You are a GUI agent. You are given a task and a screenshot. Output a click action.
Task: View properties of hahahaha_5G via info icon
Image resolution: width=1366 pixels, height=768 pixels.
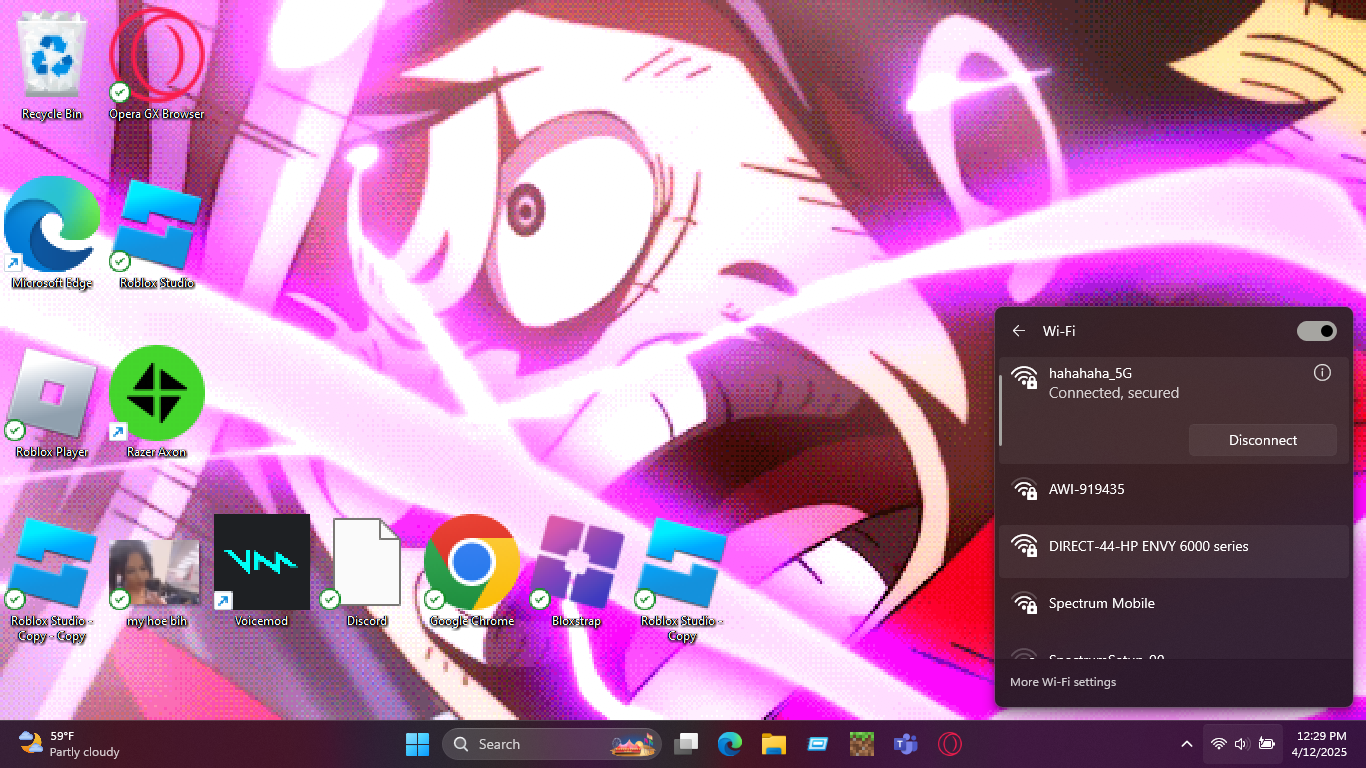[1322, 373]
